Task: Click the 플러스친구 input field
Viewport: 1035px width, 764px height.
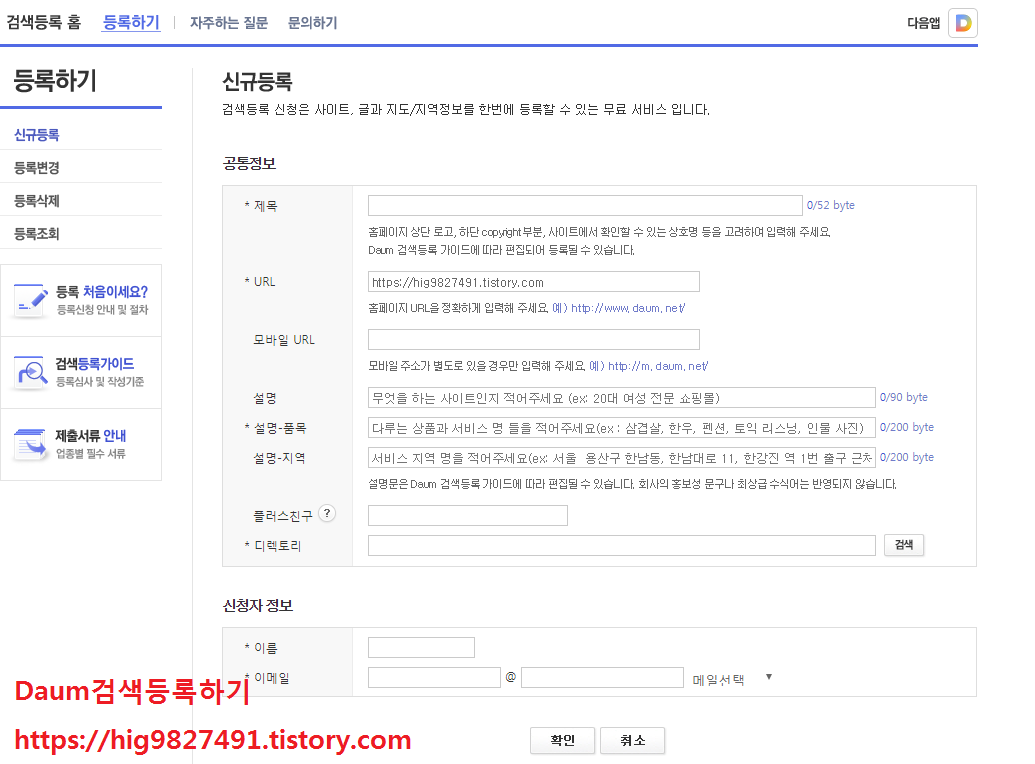Action: click(467, 515)
